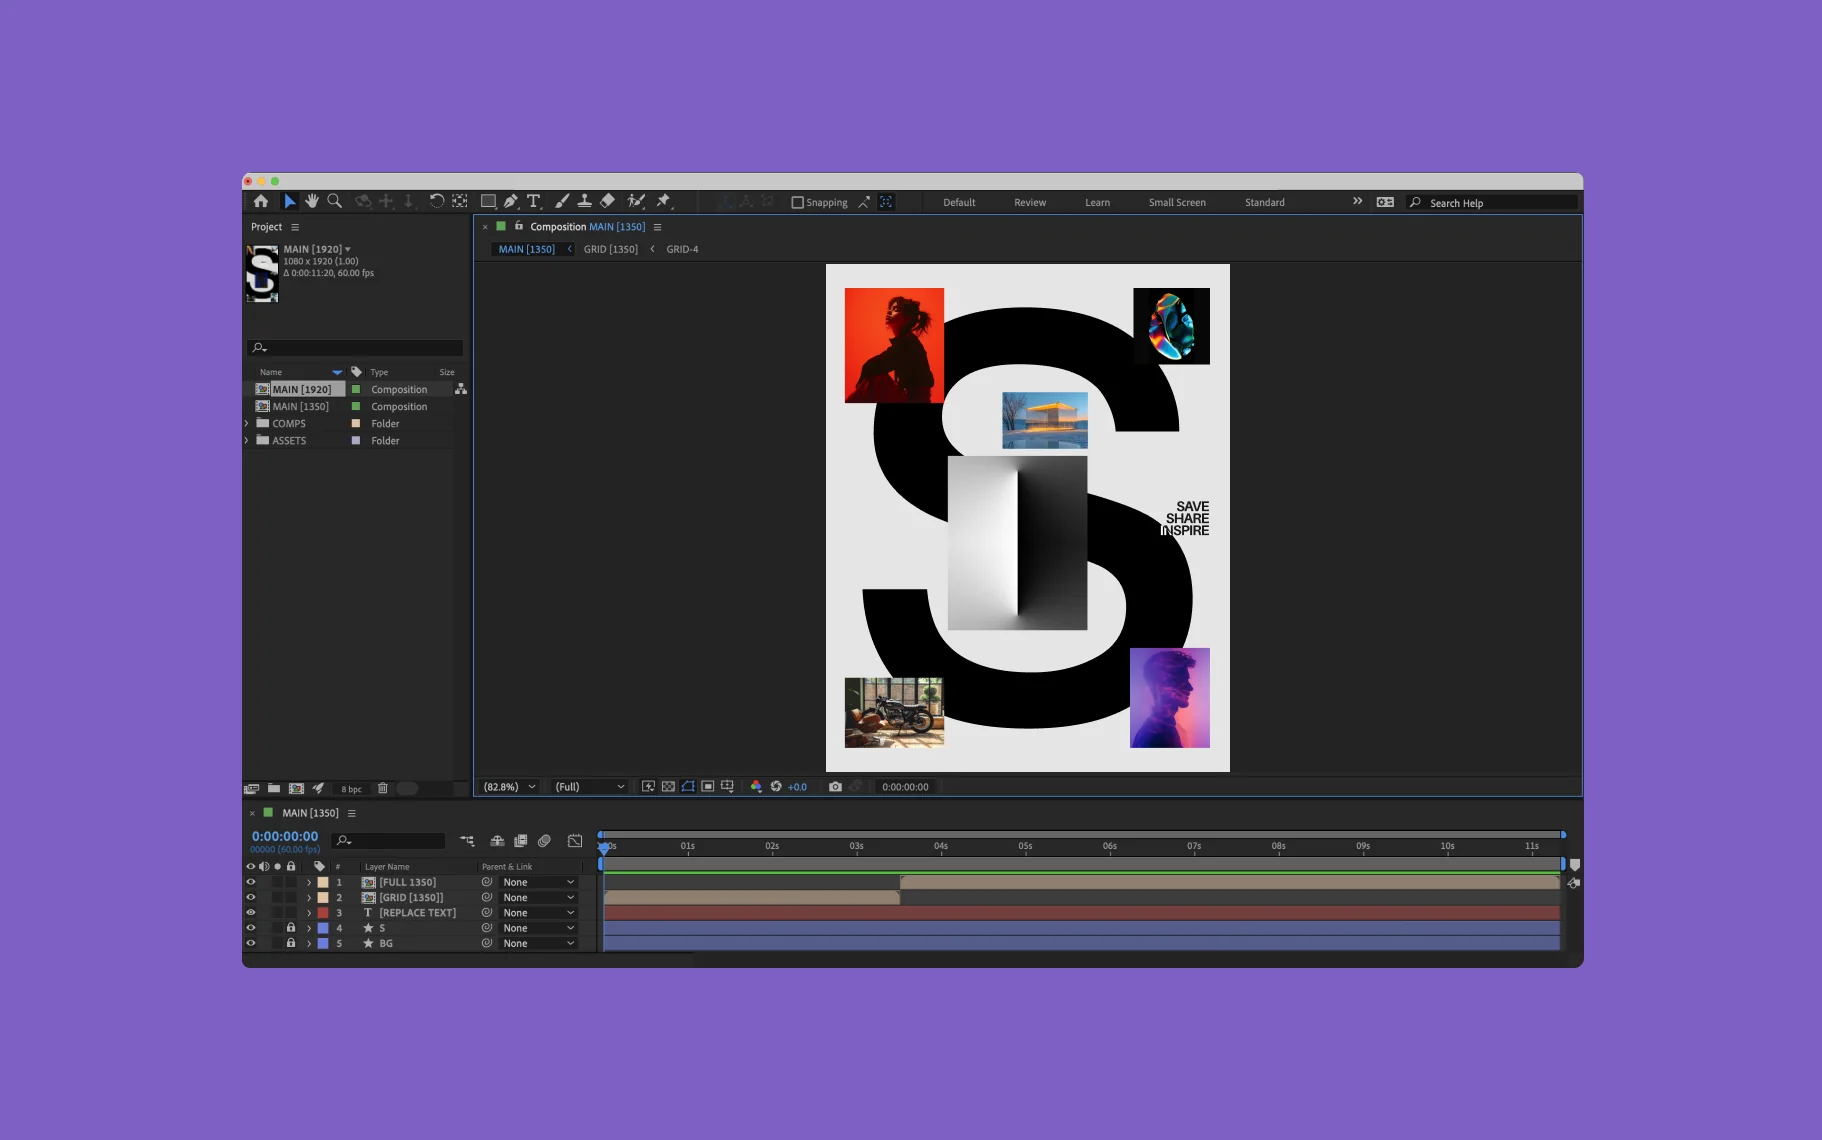Enable the Snapping checkbox

click(798, 202)
